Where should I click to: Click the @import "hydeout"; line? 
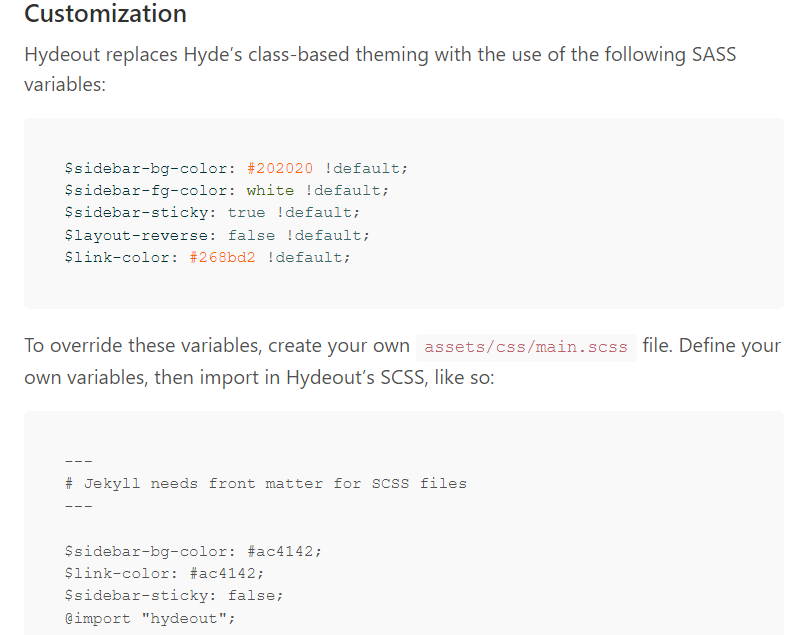(x=150, y=618)
